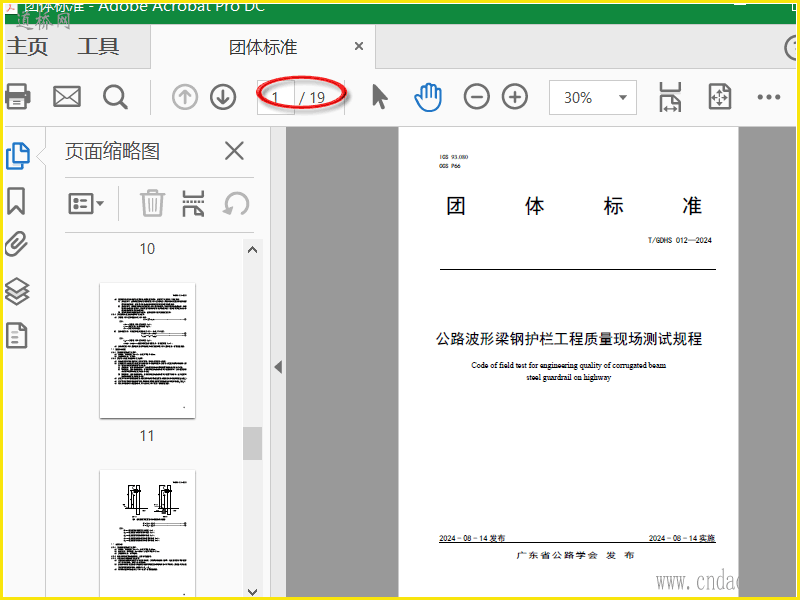Open the Attachments paperclip panel
The image size is (800, 600).
16,244
